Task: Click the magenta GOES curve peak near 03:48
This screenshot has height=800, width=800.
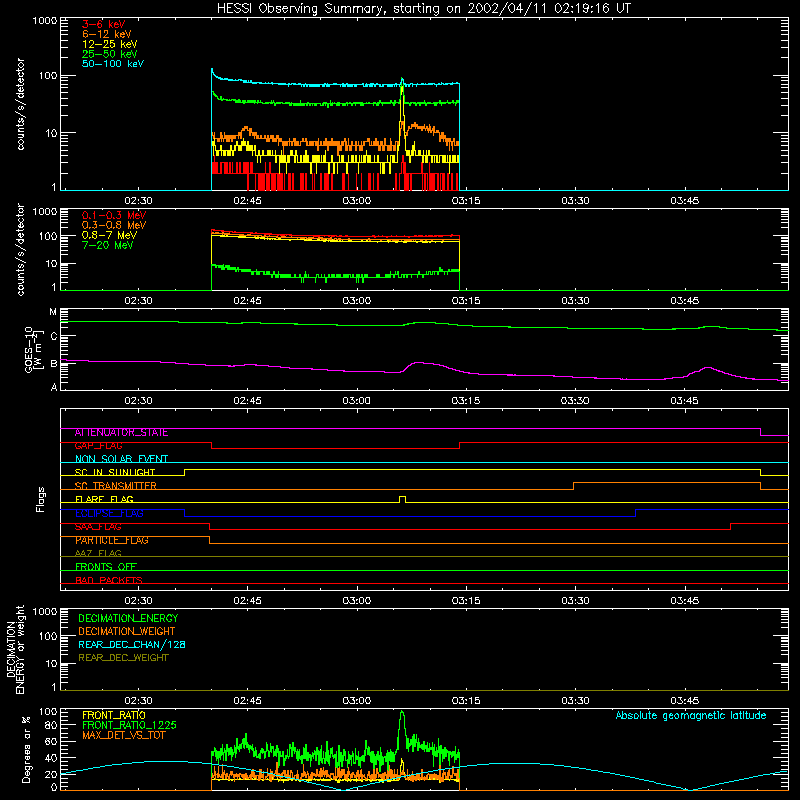Action: coord(707,368)
